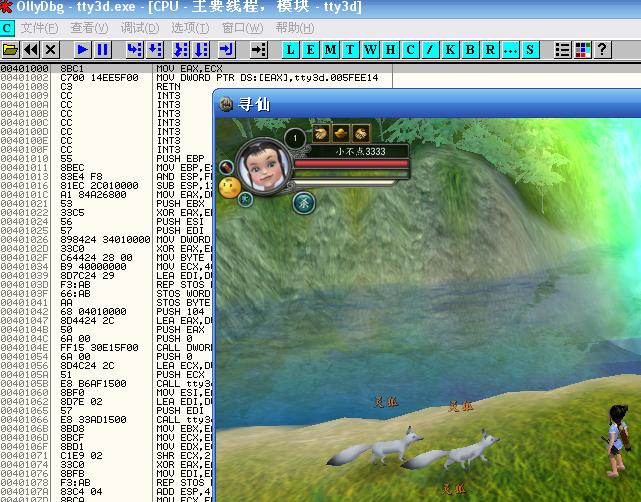Click the player portrait avatar in game
The image size is (641, 502).
[x=264, y=167]
